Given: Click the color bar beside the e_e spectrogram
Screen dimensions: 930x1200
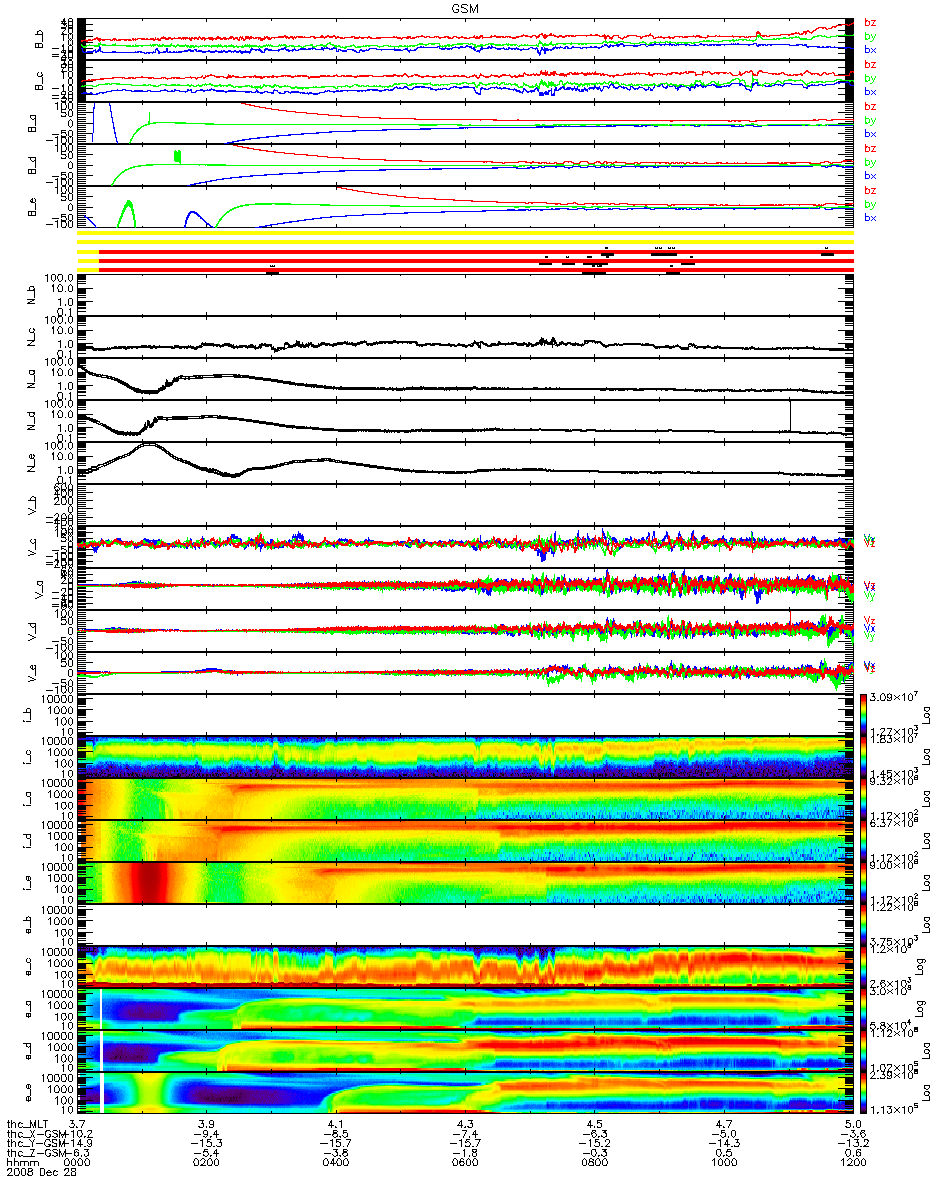Looking at the screenshot, I should point(865,1093).
